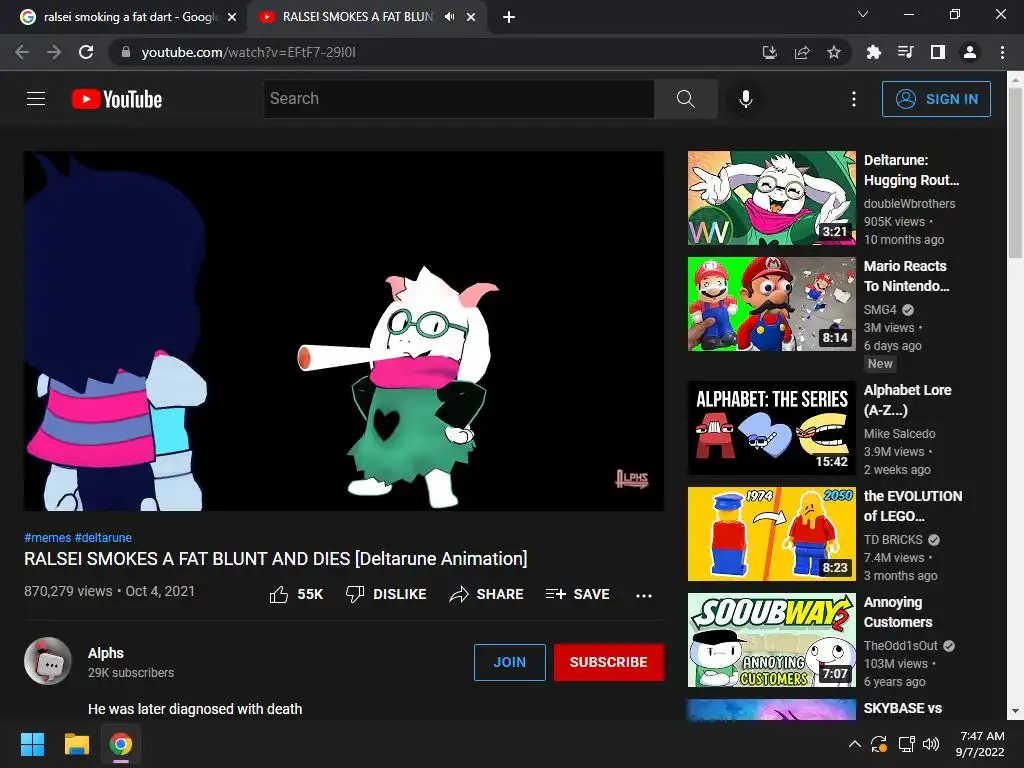Screen dimensions: 1024x768
Task: Show hidden system tray icons
Action: [854, 744]
